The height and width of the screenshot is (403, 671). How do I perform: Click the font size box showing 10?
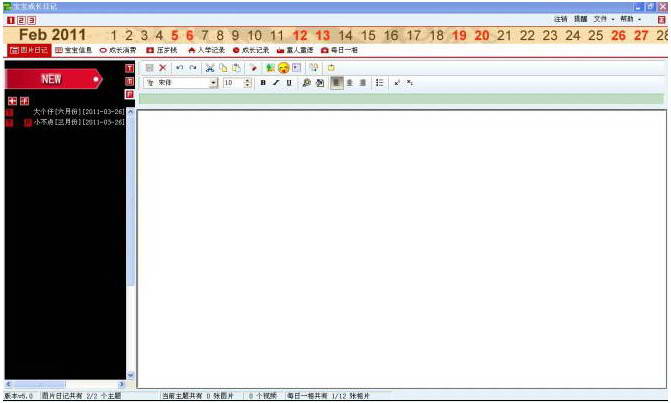point(233,83)
